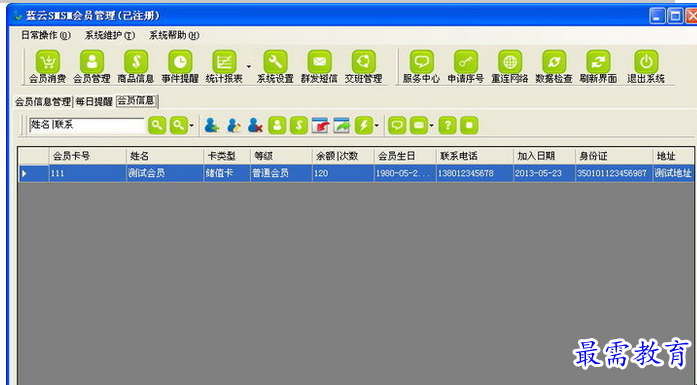Select the row indicator arrow of row 111
The image size is (697, 385).
(x=34, y=173)
